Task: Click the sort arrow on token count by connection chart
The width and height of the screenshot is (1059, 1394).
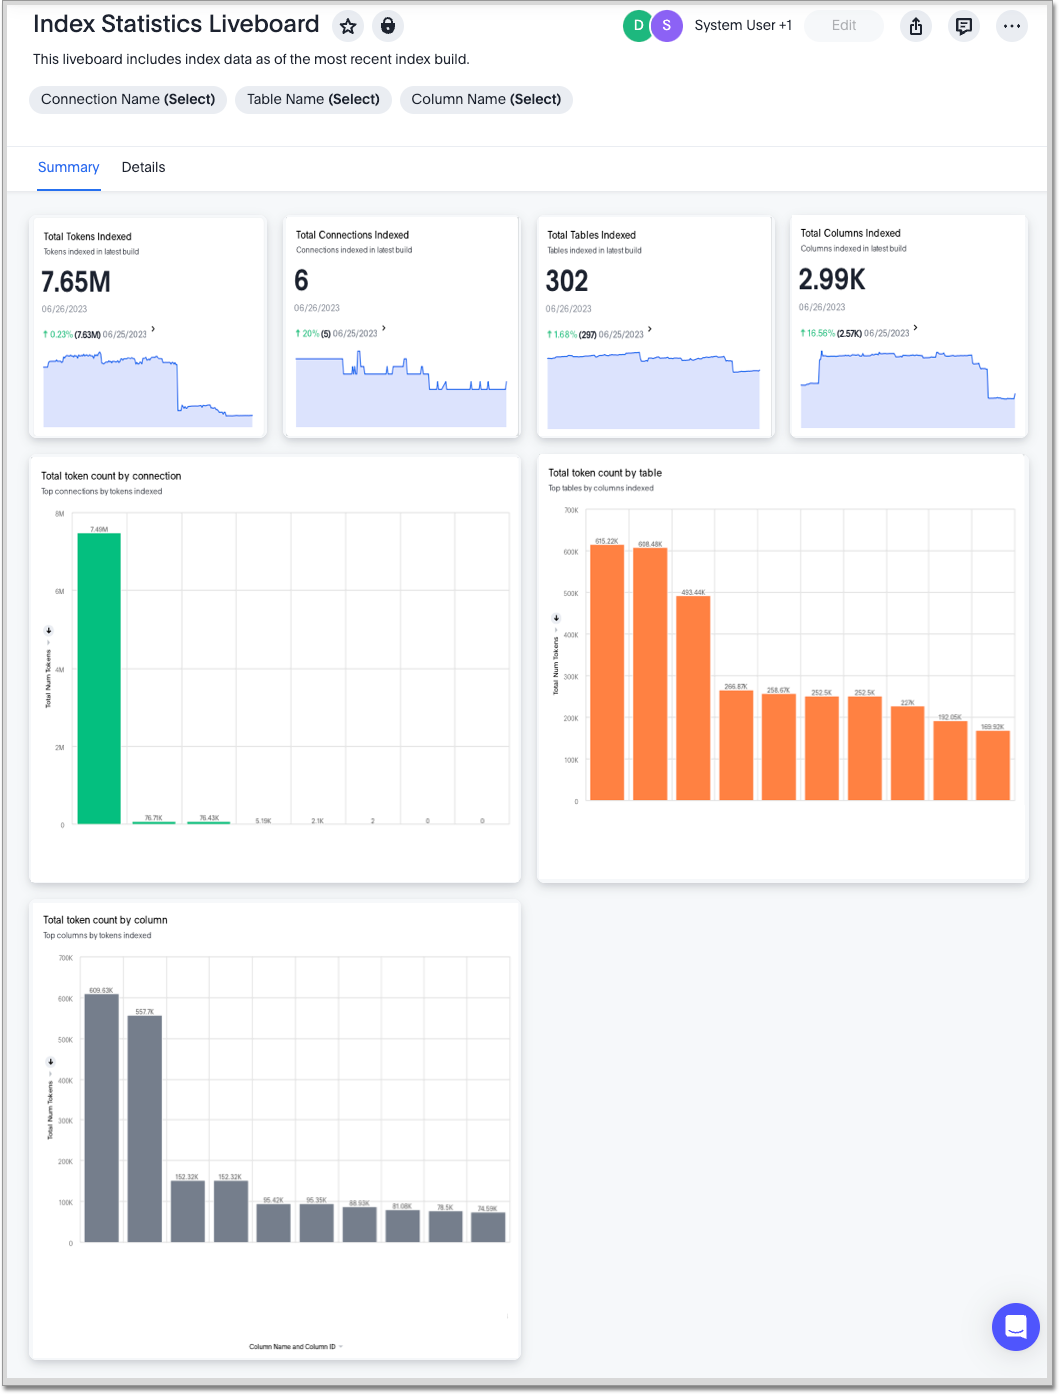Action: 48,630
